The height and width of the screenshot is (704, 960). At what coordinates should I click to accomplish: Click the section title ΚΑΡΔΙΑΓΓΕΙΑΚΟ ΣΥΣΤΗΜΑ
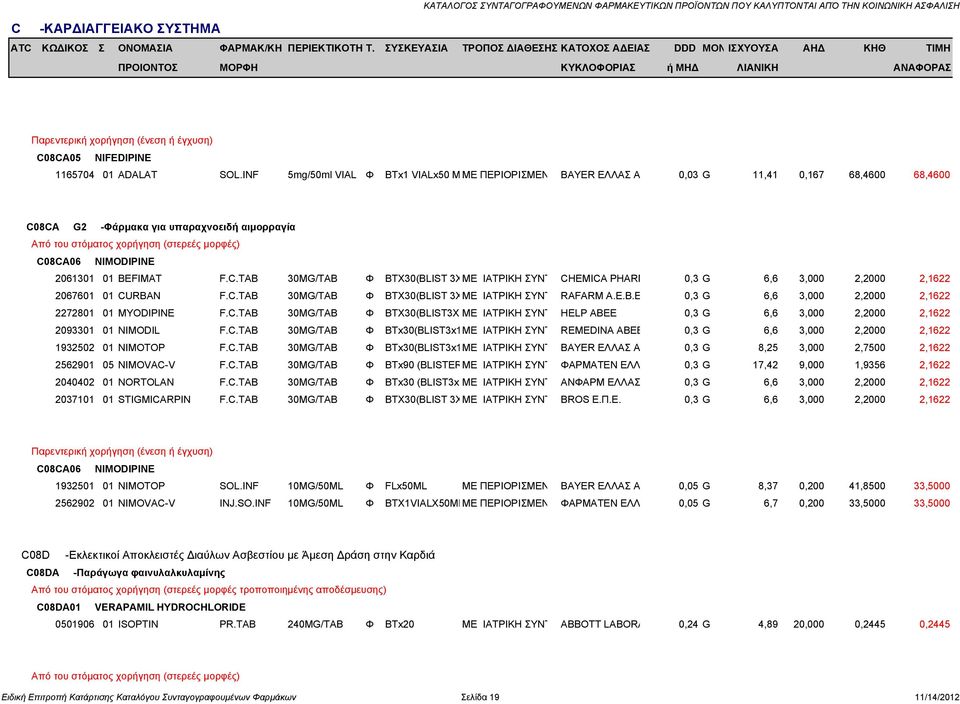(x=129, y=28)
